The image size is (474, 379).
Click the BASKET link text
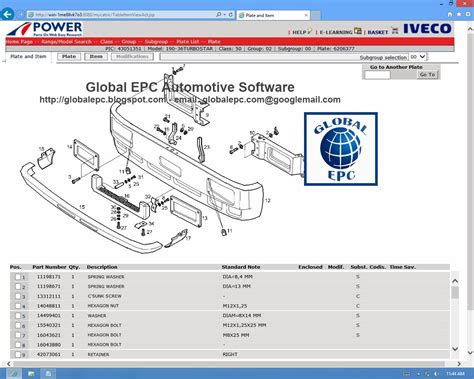[x=378, y=32]
